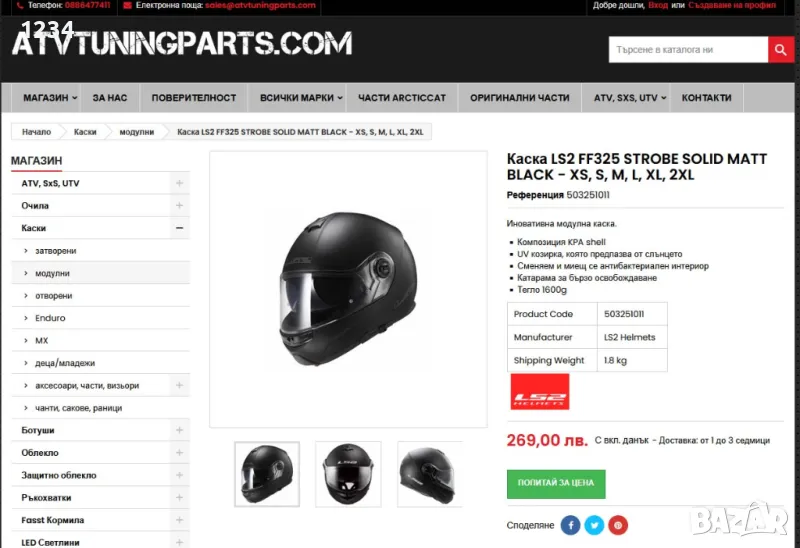Expand the Очила sidebar category
Screen dimensions: 800x548
(179, 206)
